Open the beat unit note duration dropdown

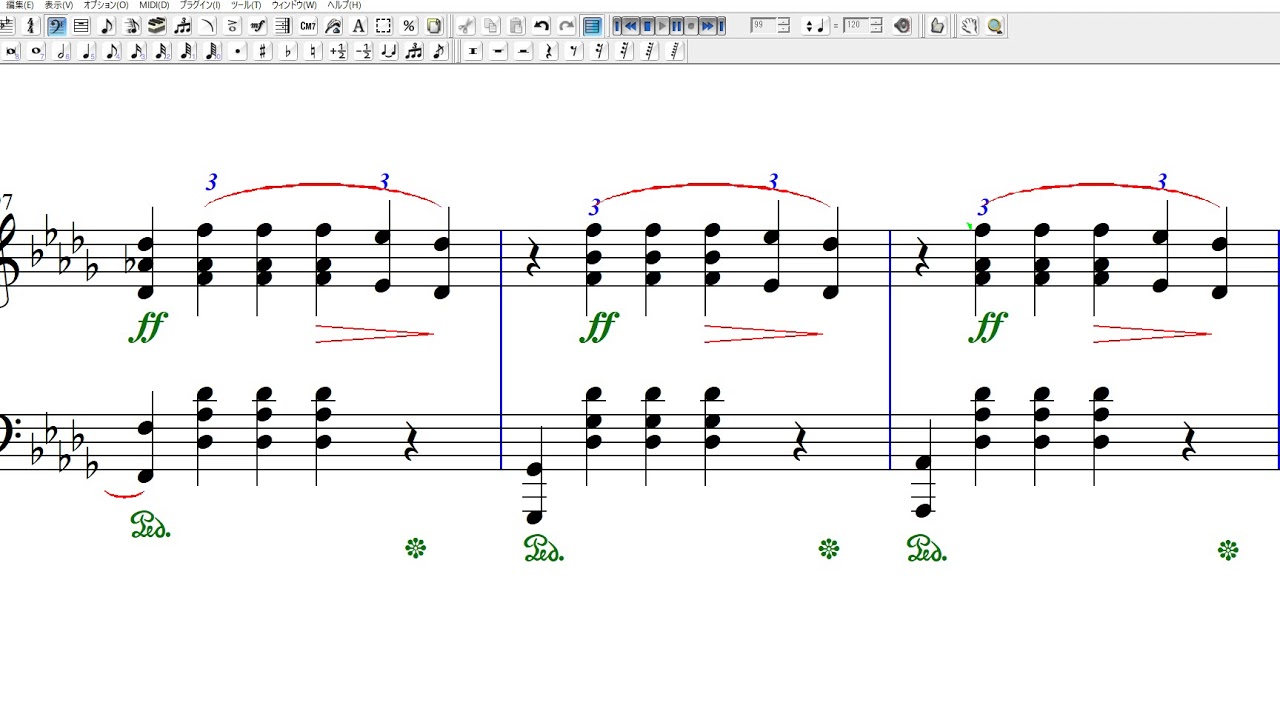[x=814, y=26]
